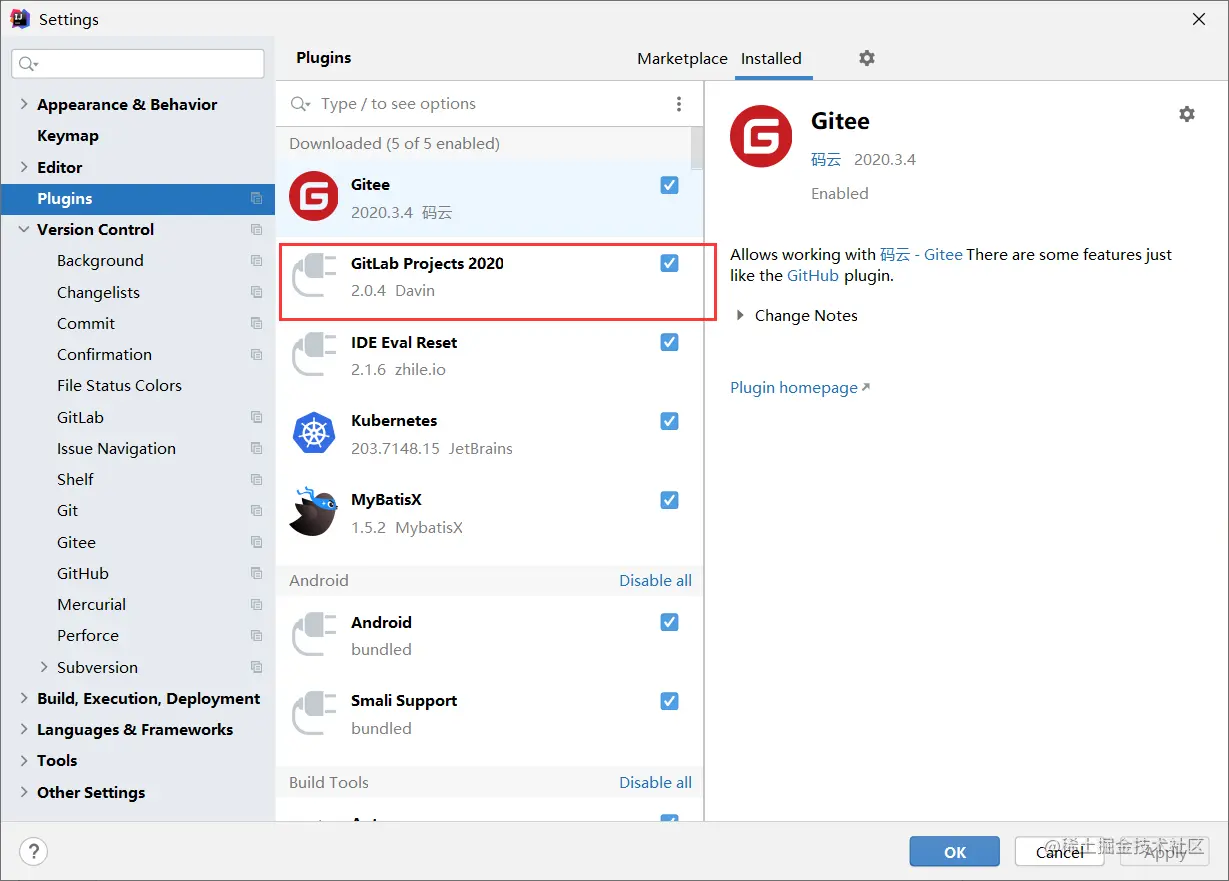Screen dimensions: 1229x881
Task: Click the GitLab Projects 2020 plug icon
Action: coord(314,275)
